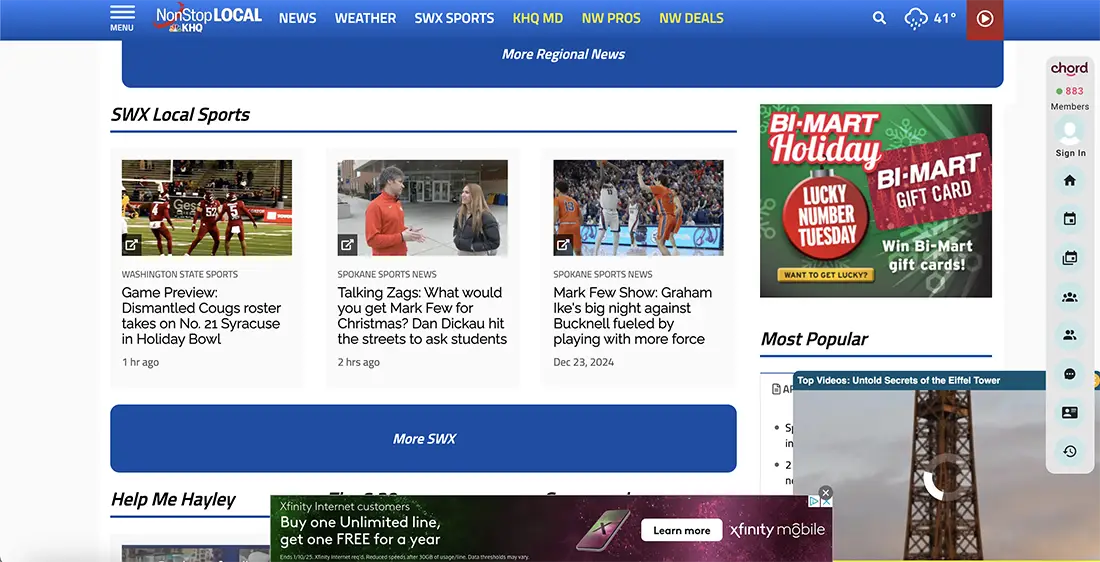Click the More SWX button

click(423, 439)
